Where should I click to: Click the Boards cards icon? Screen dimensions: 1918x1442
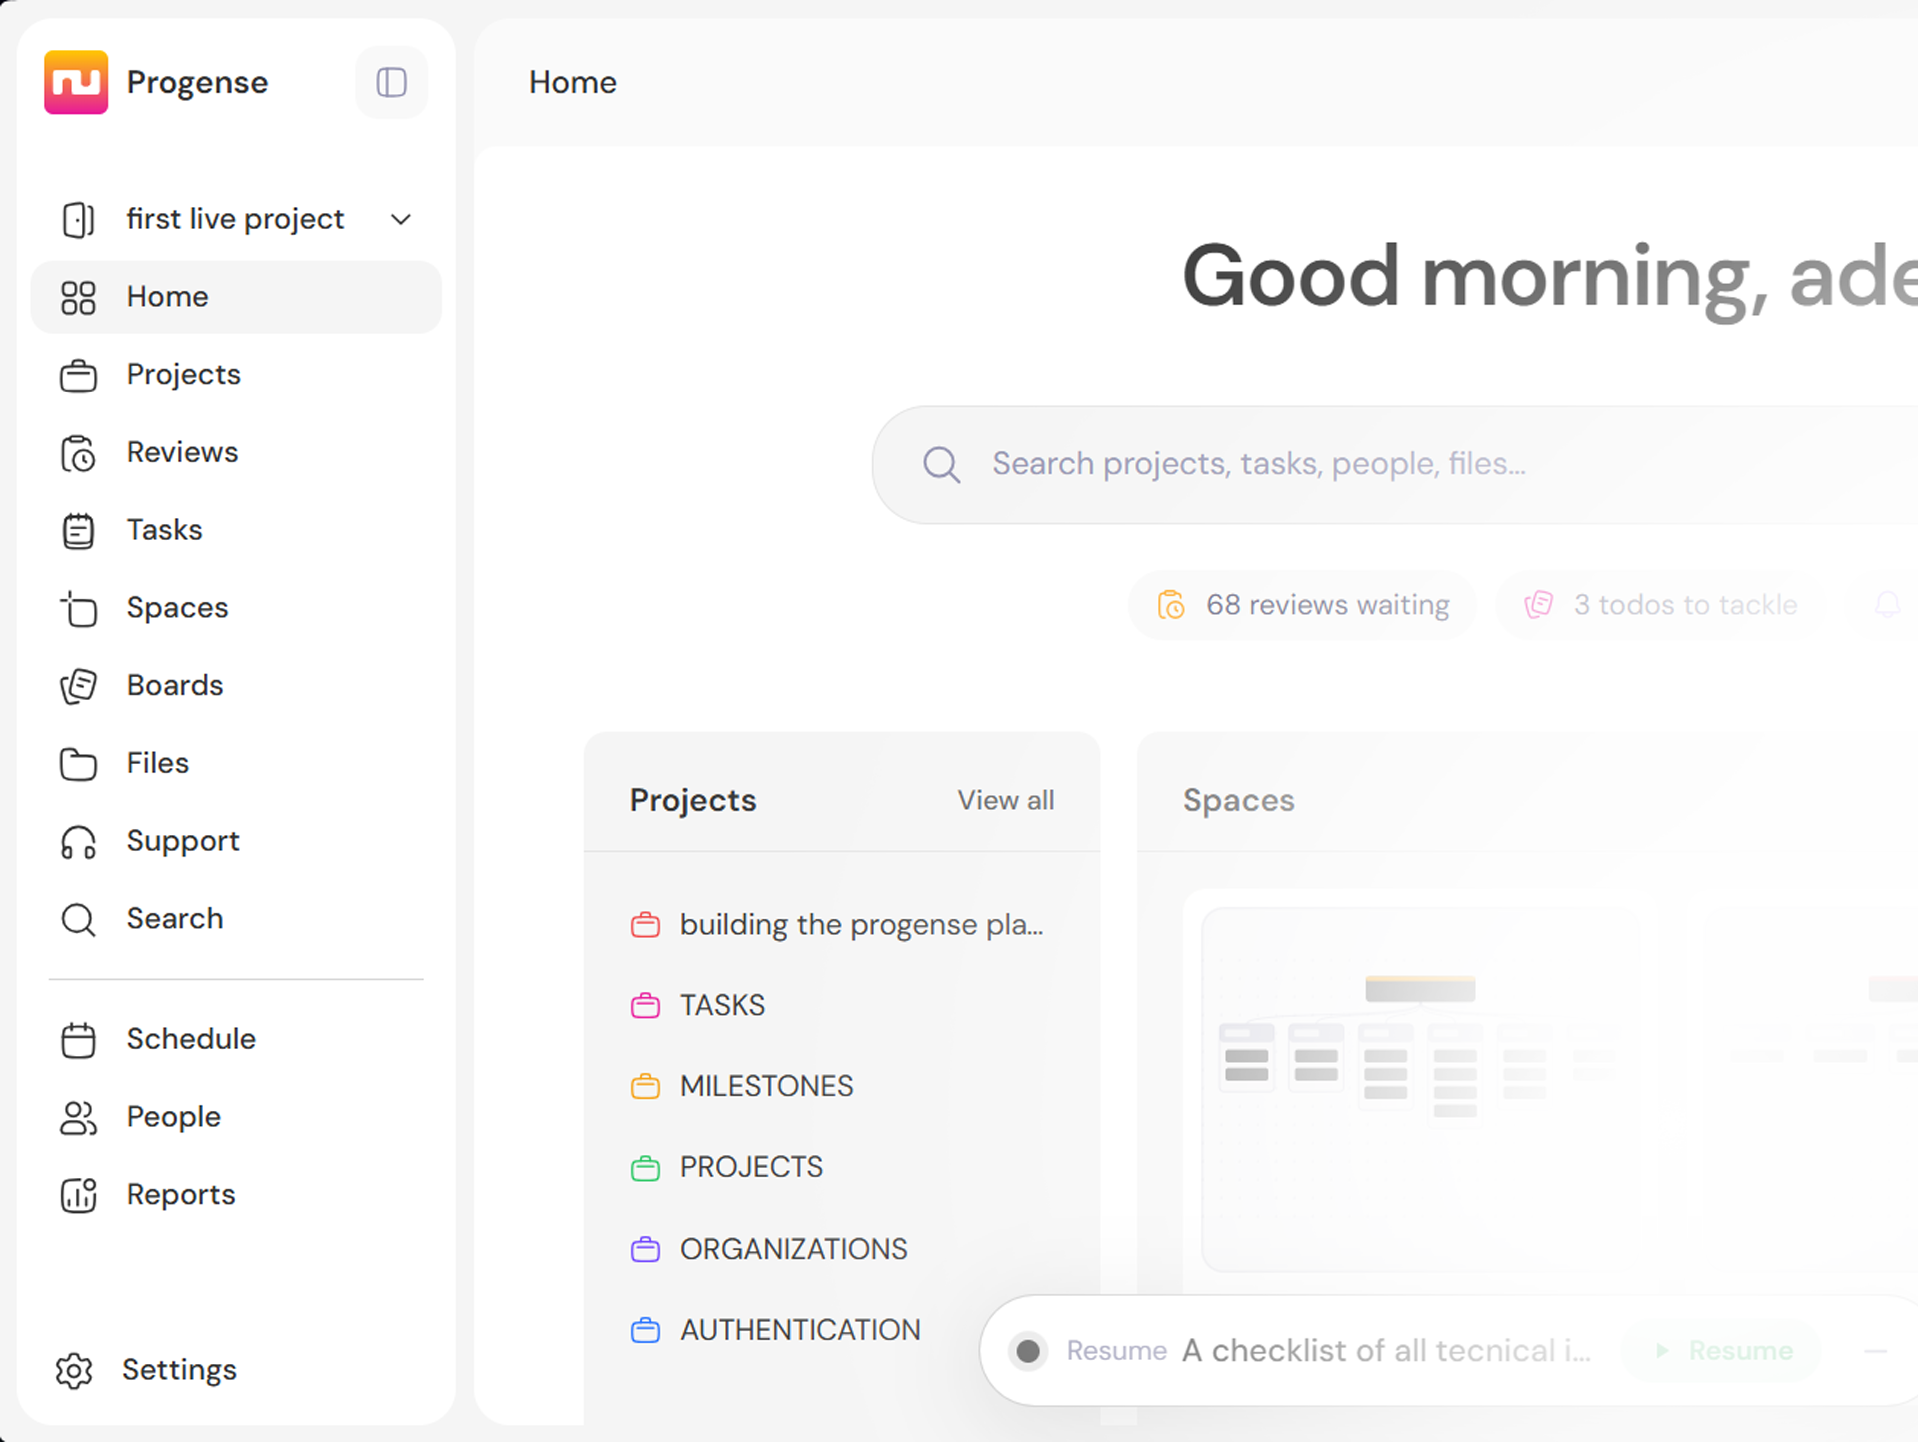(x=78, y=686)
